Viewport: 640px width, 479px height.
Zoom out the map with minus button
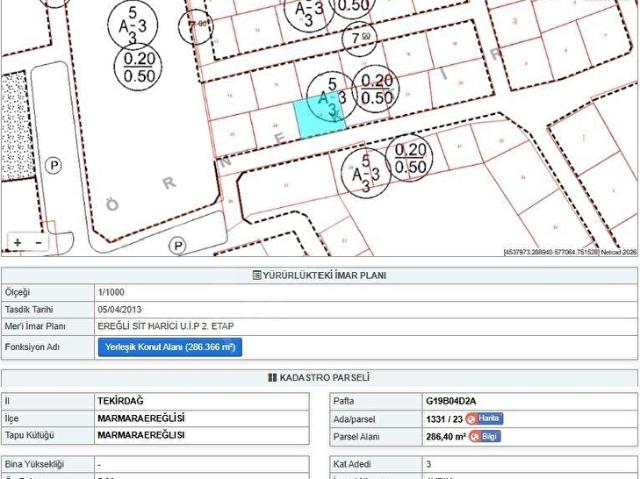click(39, 242)
